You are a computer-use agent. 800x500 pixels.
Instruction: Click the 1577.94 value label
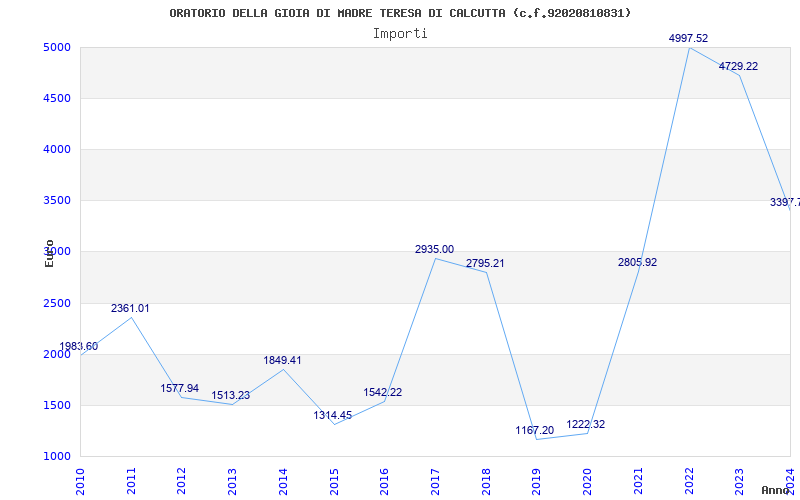tap(180, 388)
